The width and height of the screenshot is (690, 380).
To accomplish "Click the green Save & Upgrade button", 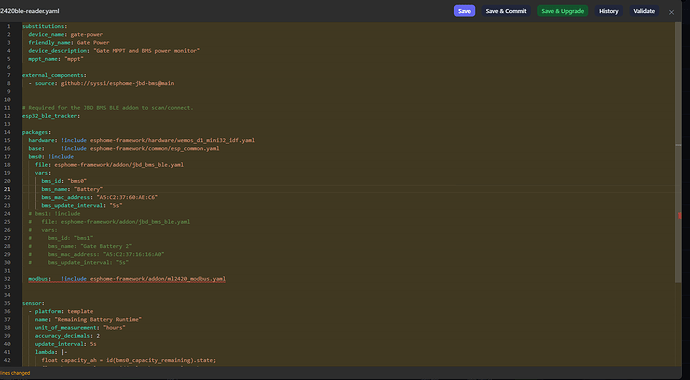I will [562, 11].
